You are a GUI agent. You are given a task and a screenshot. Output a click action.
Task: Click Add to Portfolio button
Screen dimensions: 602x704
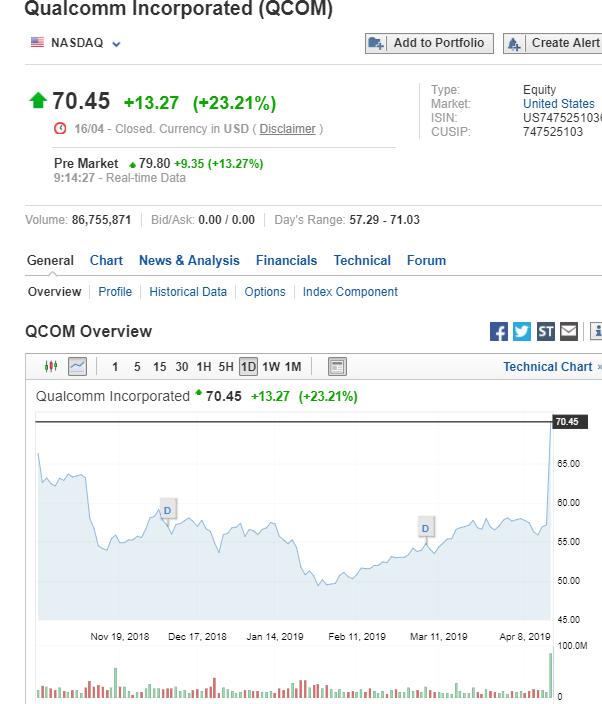429,43
